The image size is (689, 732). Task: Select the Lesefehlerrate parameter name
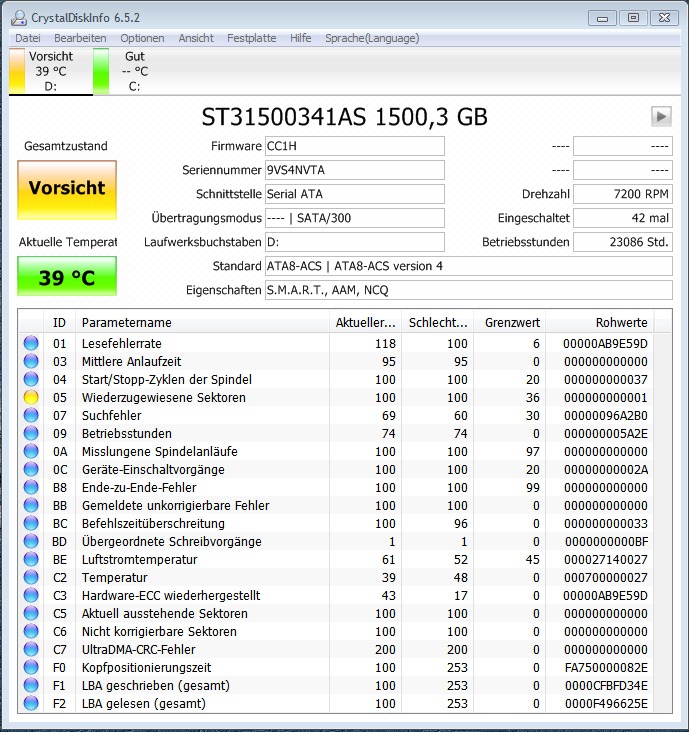122,344
